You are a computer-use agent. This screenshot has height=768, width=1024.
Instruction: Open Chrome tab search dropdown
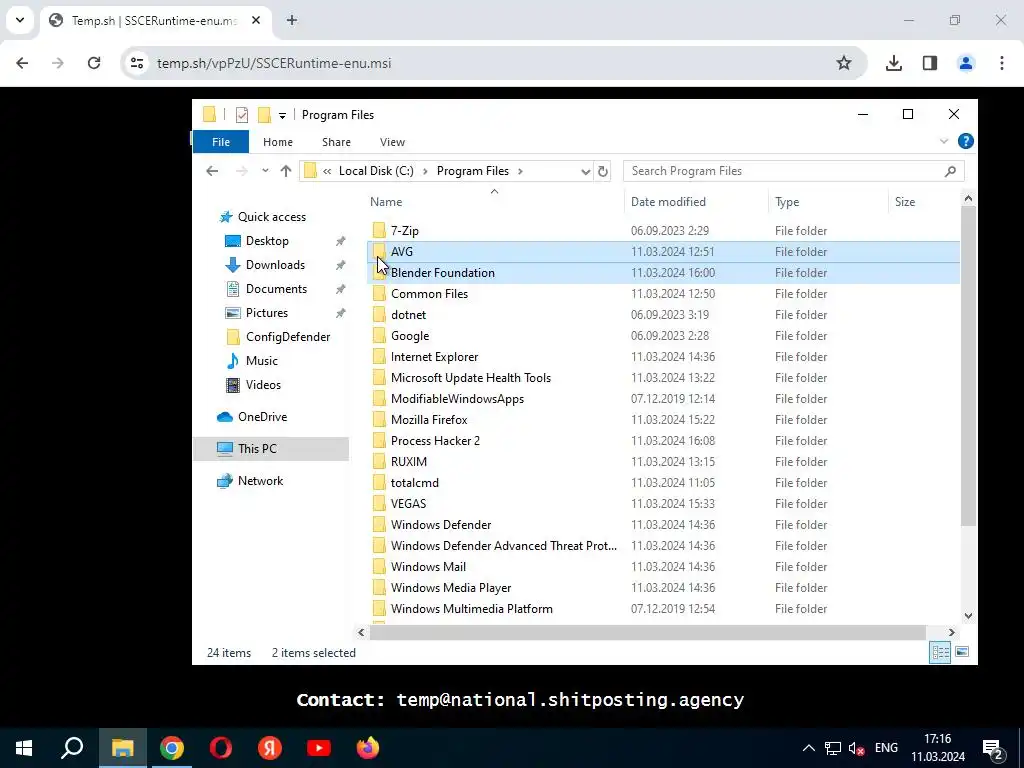[x=20, y=20]
